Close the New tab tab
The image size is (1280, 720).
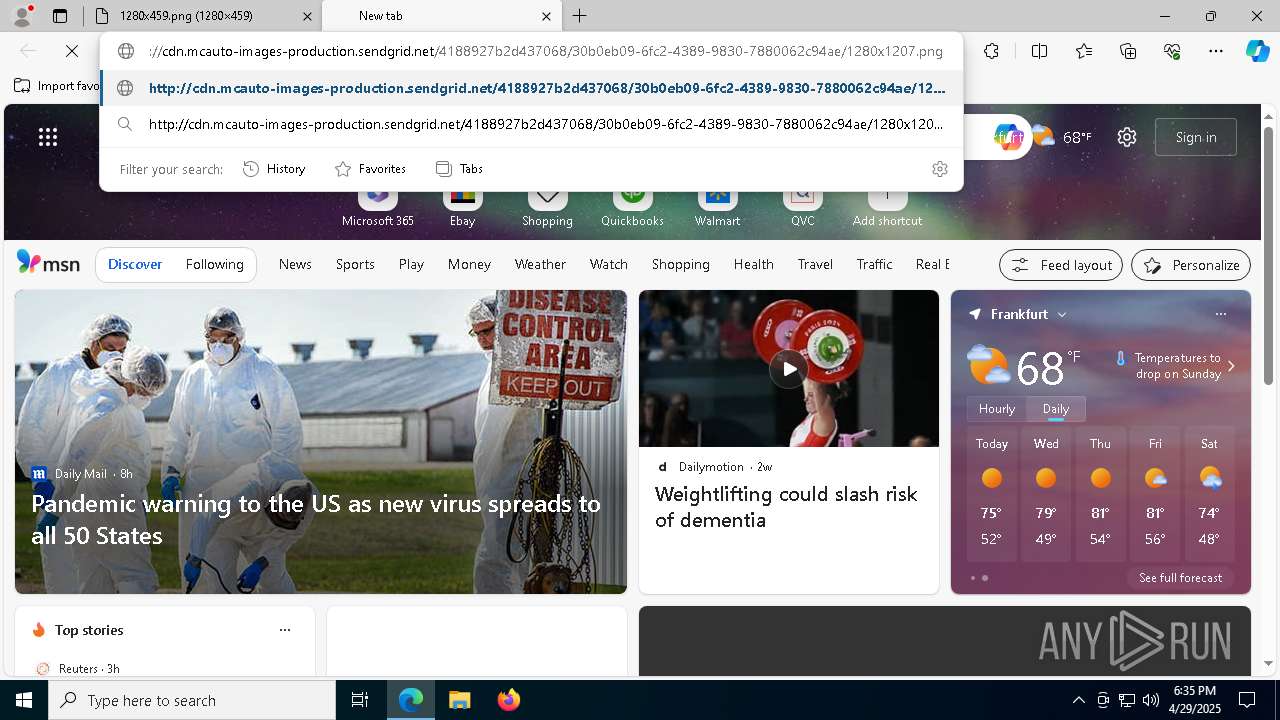[x=546, y=16]
